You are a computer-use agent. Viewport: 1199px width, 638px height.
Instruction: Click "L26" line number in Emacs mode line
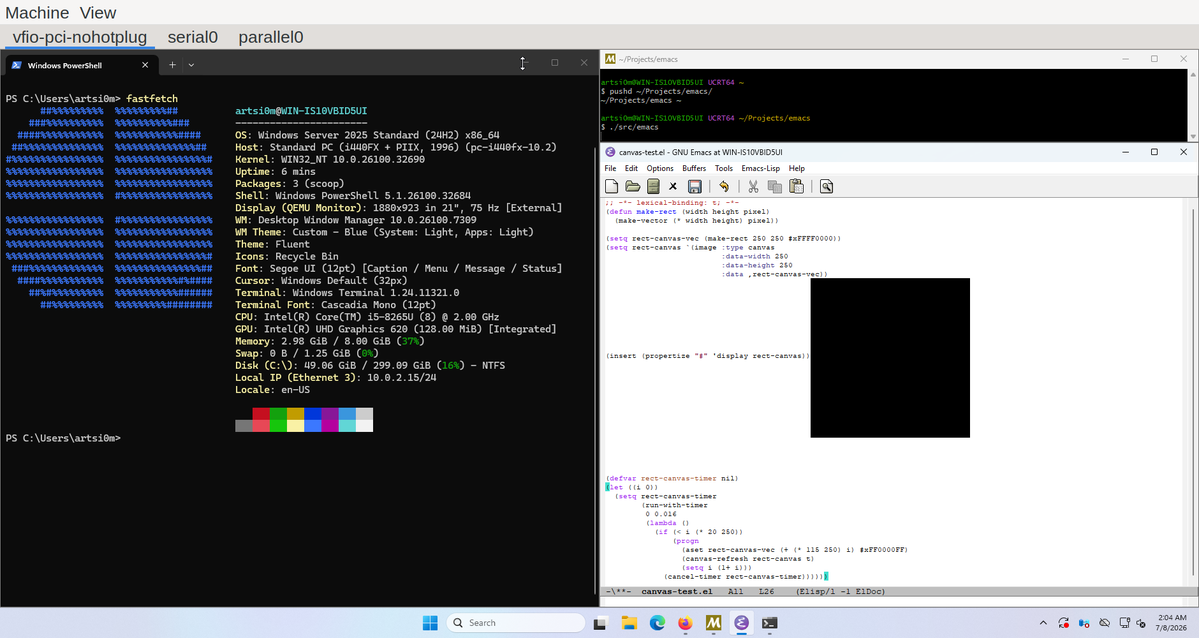tap(766, 591)
